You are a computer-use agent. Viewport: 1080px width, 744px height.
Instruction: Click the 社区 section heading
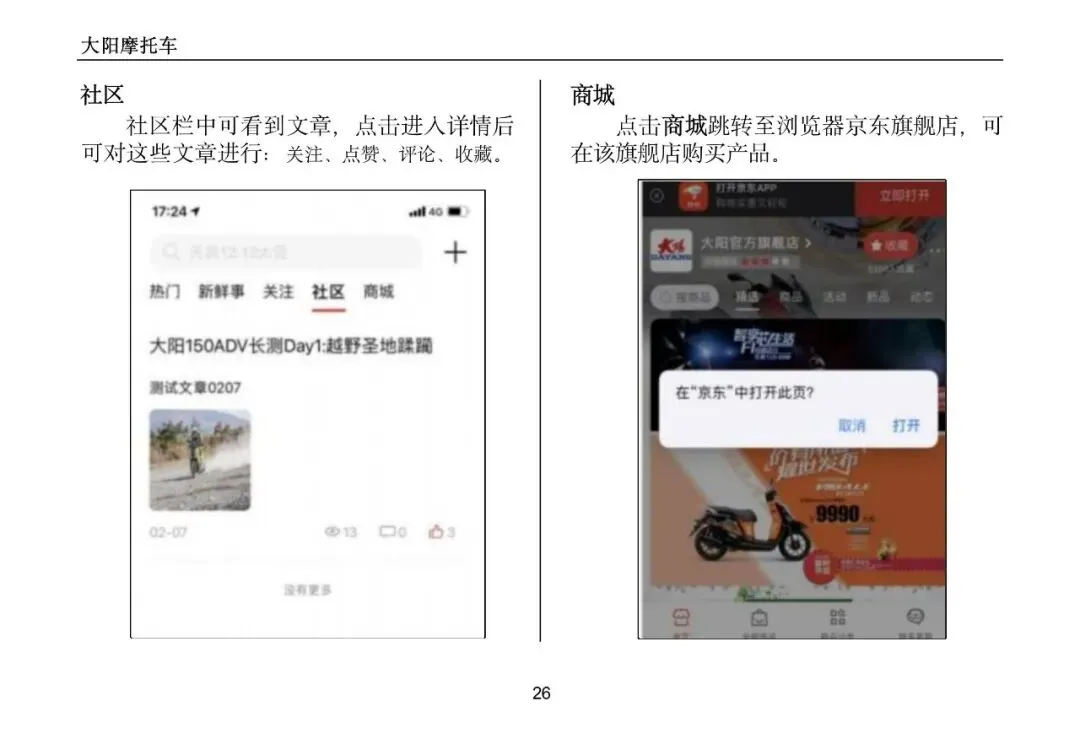102,95
